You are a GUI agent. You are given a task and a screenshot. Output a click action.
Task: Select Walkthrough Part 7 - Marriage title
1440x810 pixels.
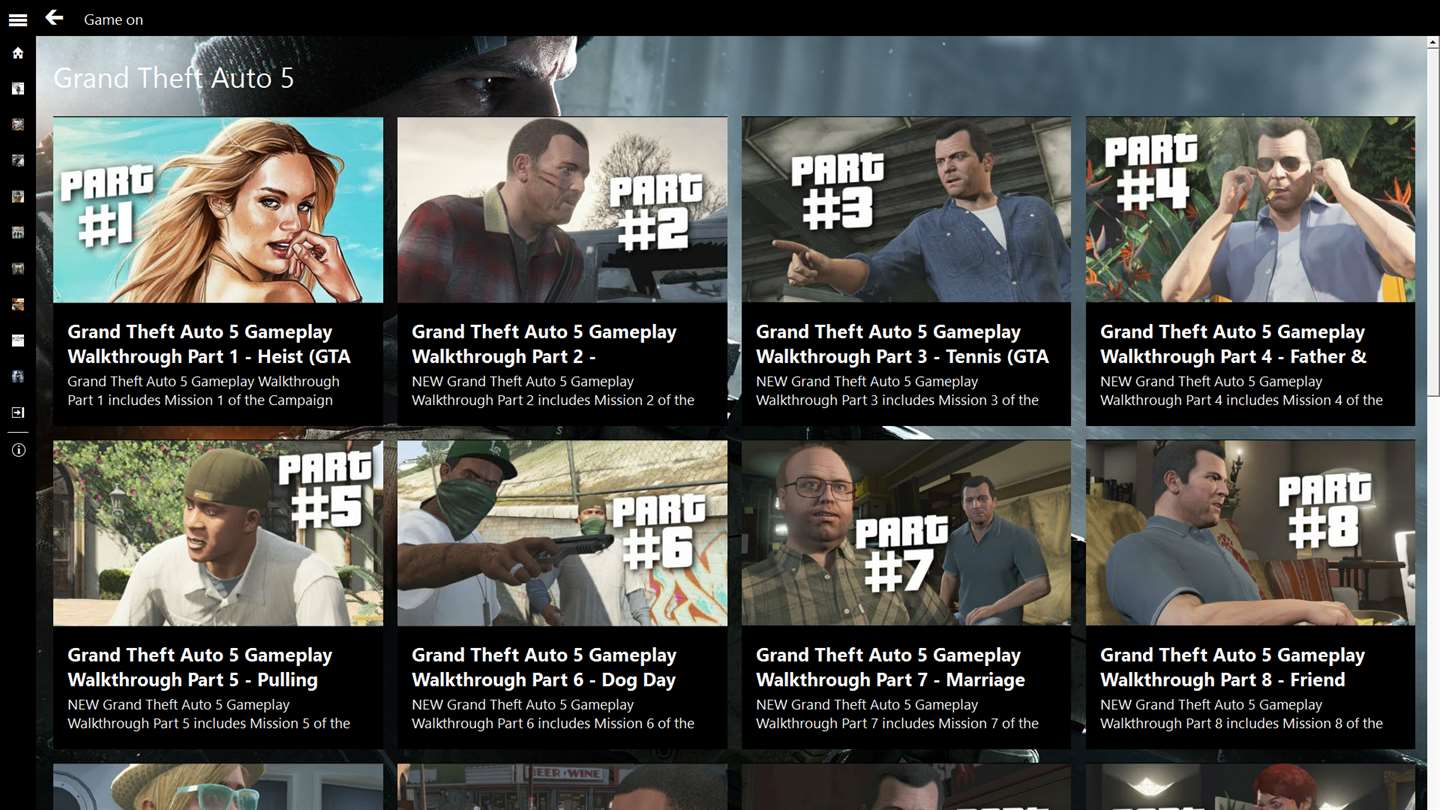click(890, 680)
